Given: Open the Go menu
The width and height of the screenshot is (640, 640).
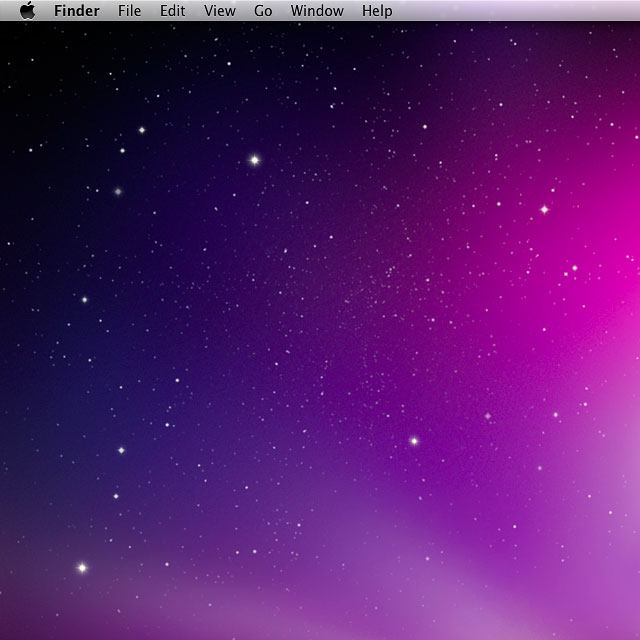Looking at the screenshot, I should point(263,11).
